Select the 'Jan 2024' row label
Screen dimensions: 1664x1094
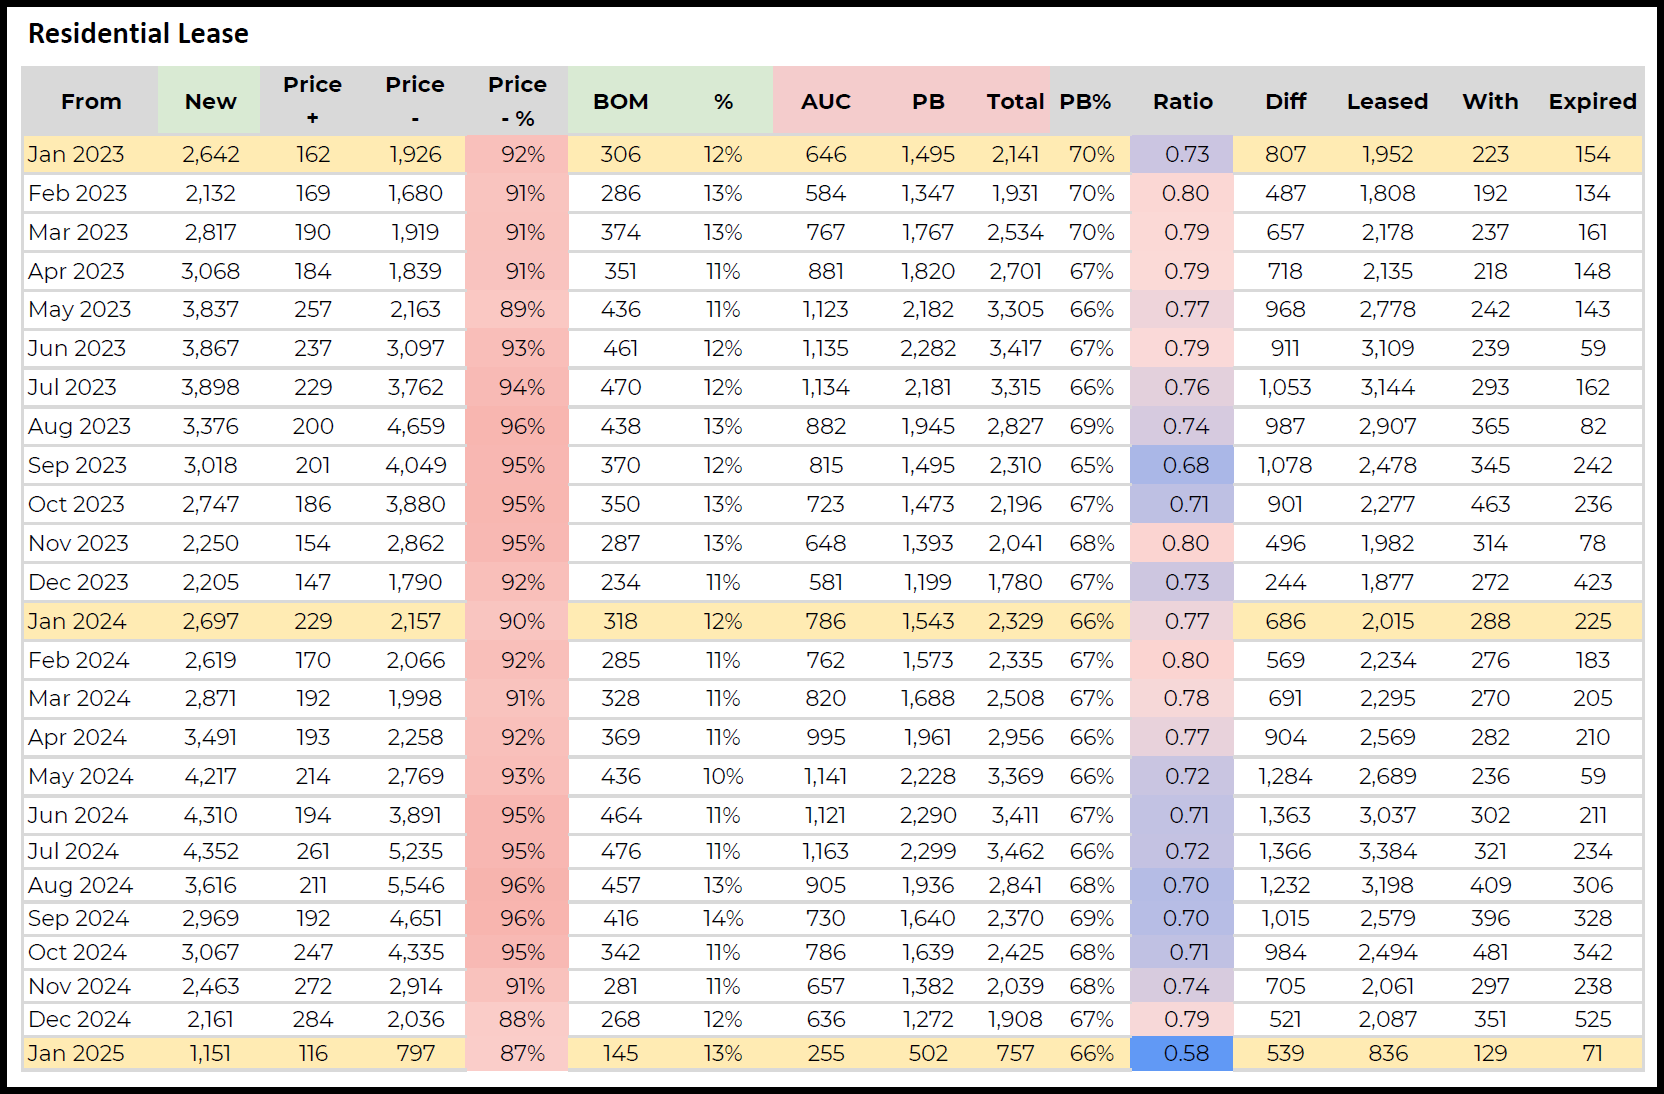click(77, 622)
